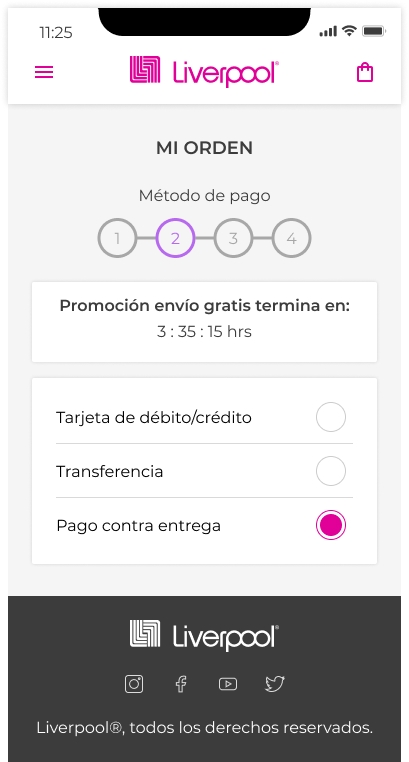The image size is (409, 762).
Task: Tap the Tarjeta de débito/crédito label
Action: (x=154, y=417)
